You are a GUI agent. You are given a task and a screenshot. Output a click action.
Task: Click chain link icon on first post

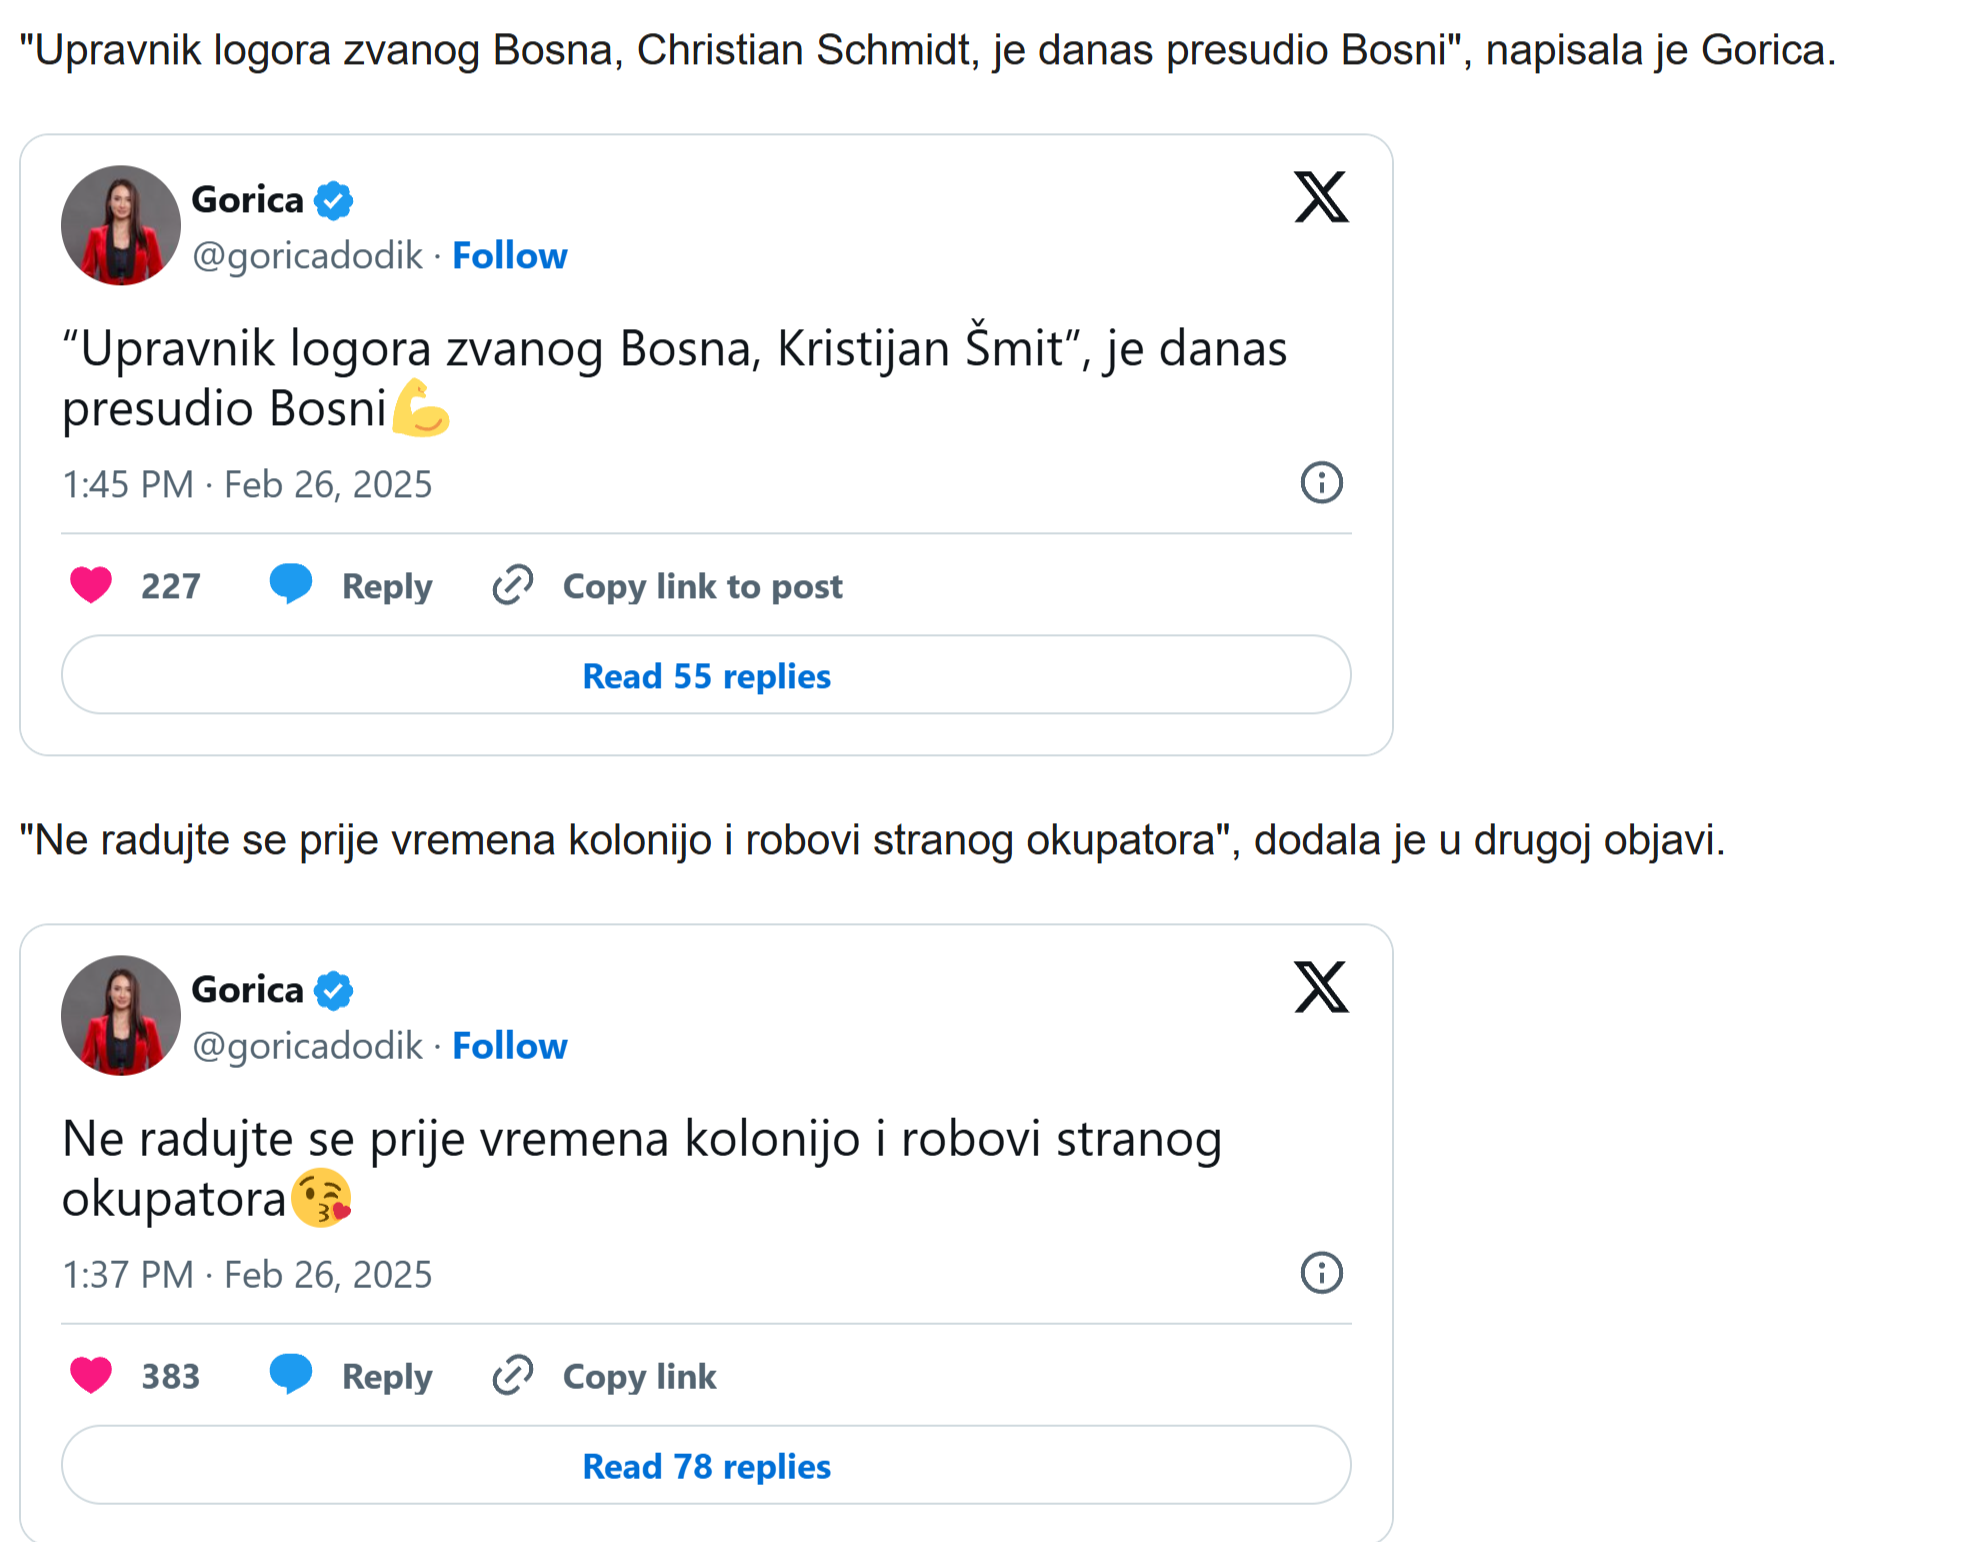tap(513, 585)
